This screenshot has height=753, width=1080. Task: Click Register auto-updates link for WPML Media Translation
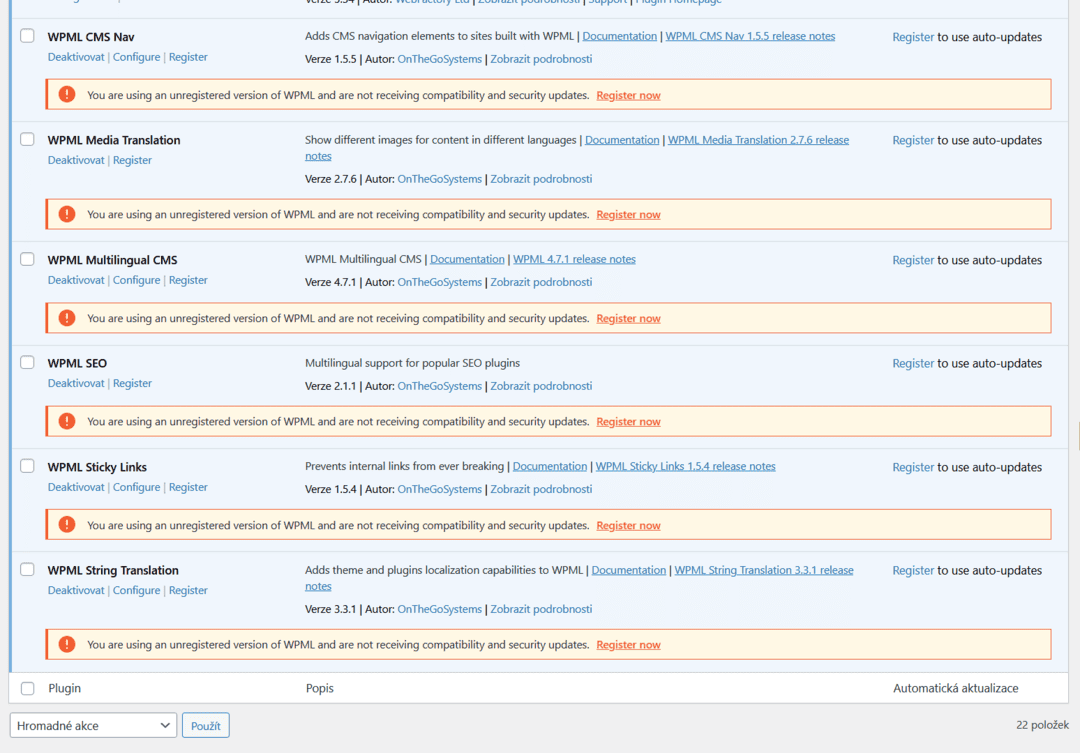pos(913,141)
